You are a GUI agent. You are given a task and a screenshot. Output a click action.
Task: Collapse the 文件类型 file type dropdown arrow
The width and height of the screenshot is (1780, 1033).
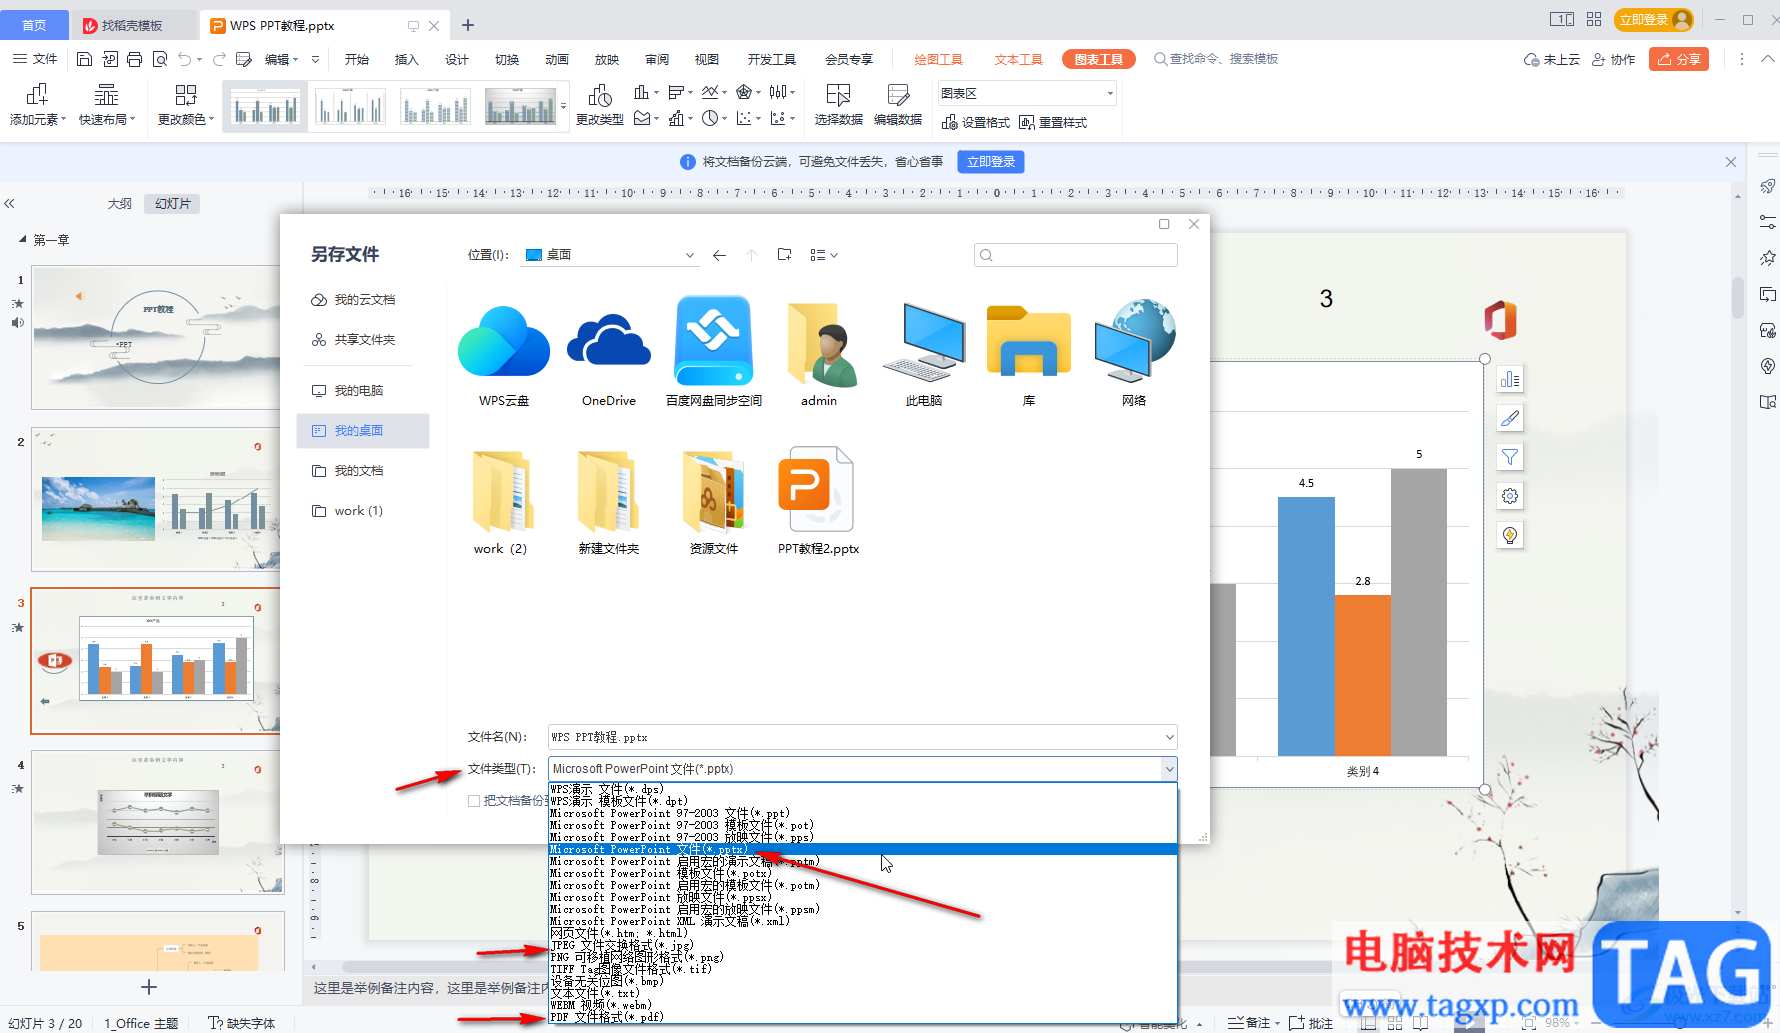coord(1169,769)
